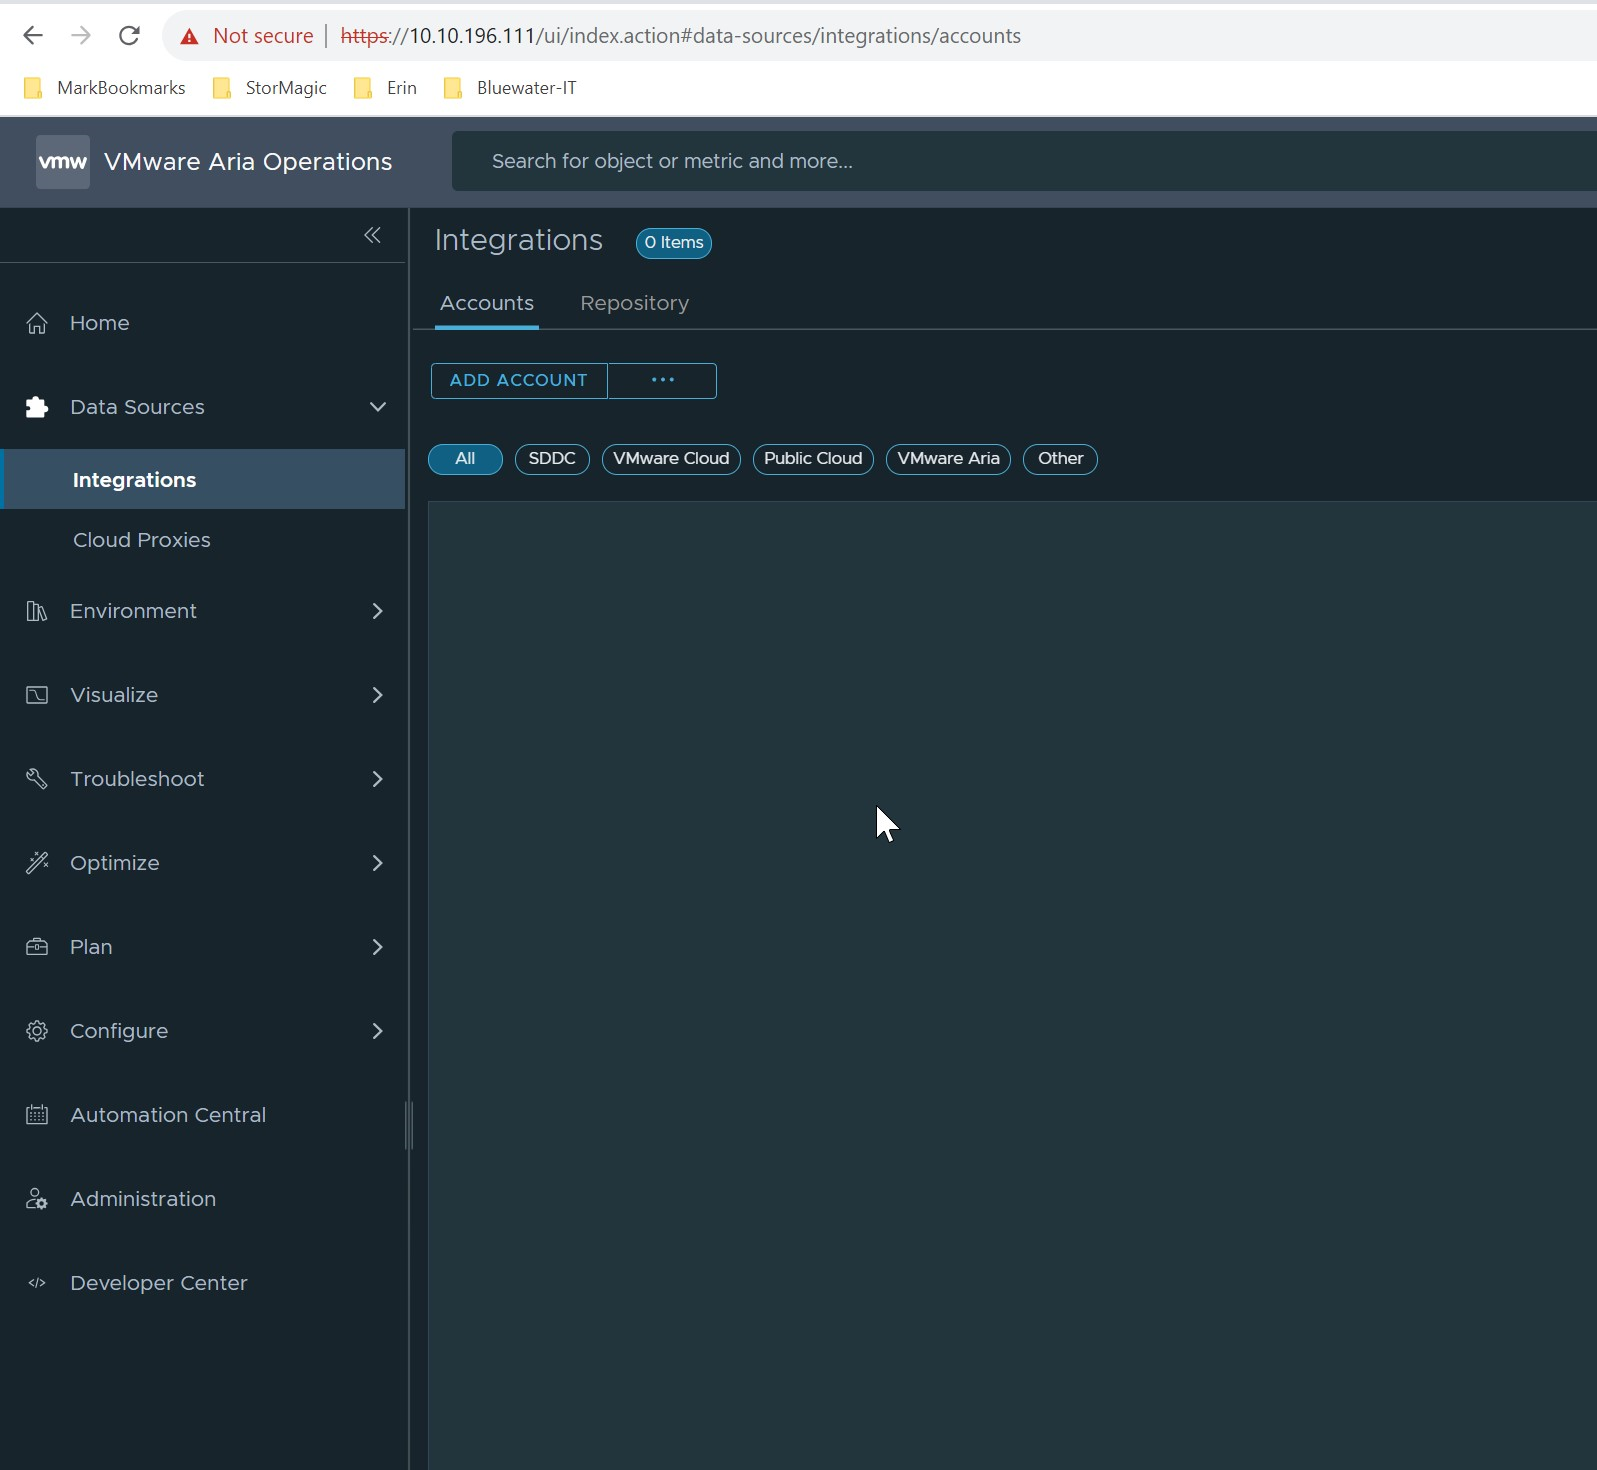Click the Data Sources puzzle icon

coord(37,407)
